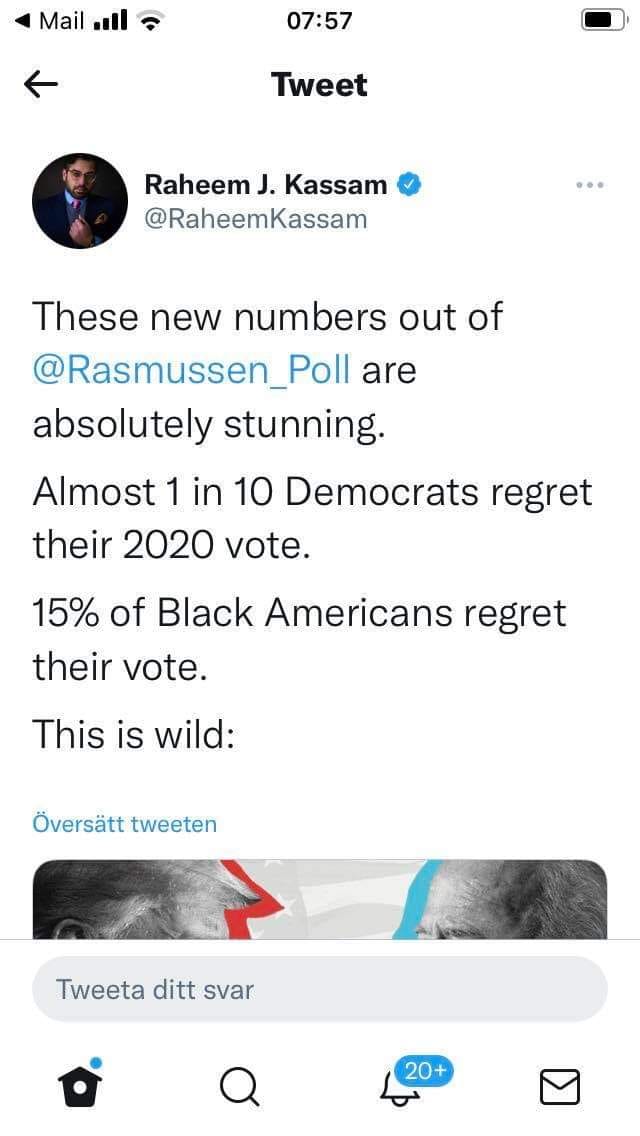The width and height of the screenshot is (640, 1136).
Task: Tap the cellular signal bars icon
Action: tap(112, 21)
